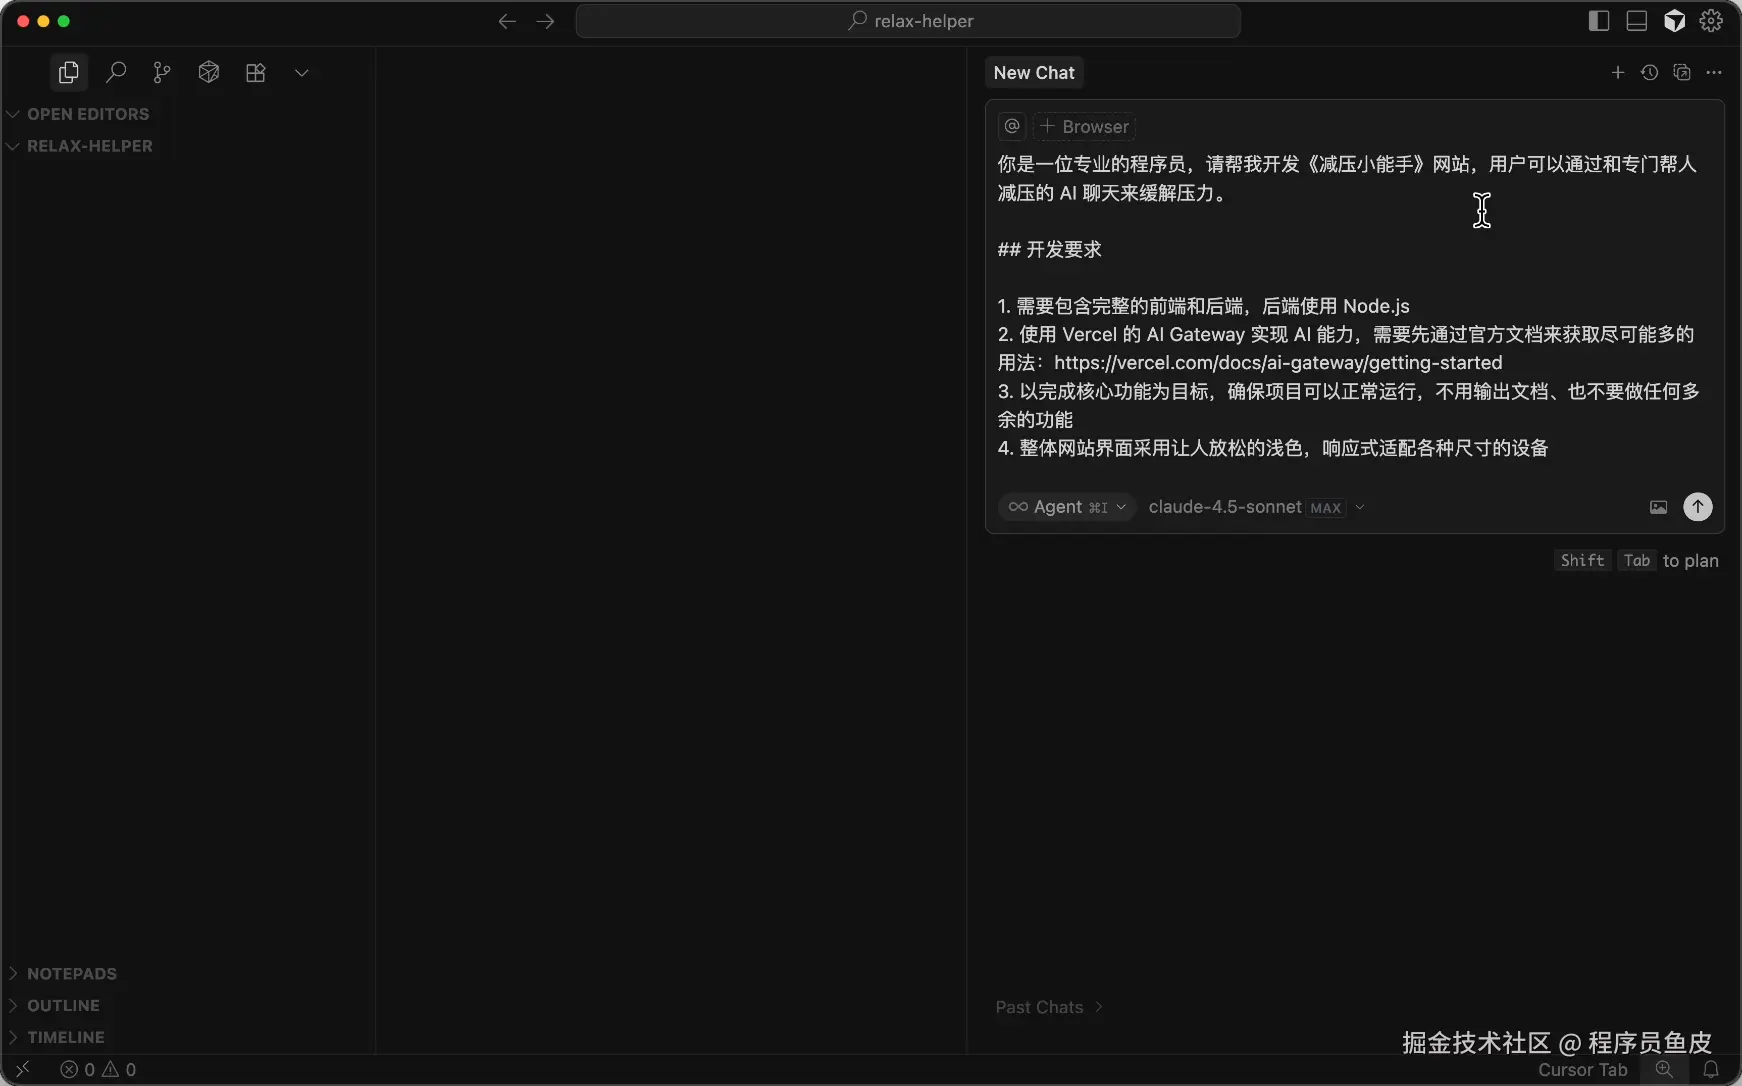Open the box-shaped icon view in activity bar

209,73
